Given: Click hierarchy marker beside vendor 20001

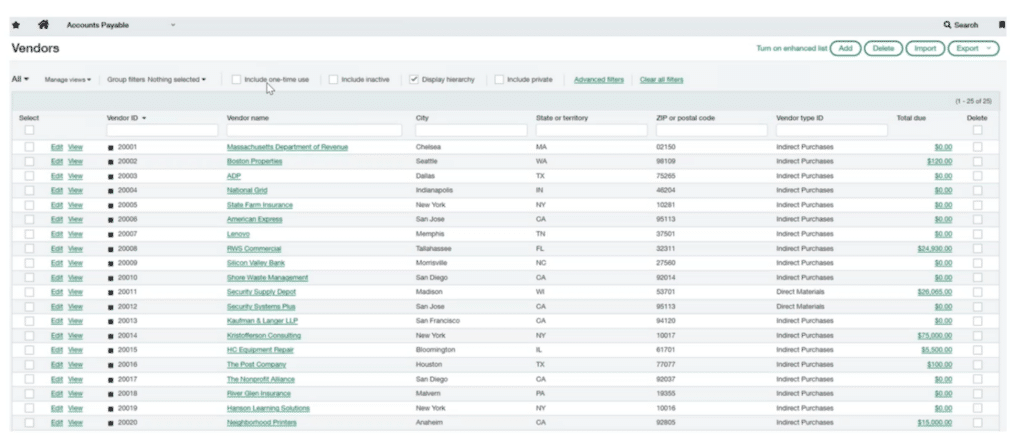Looking at the screenshot, I should 111,147.
